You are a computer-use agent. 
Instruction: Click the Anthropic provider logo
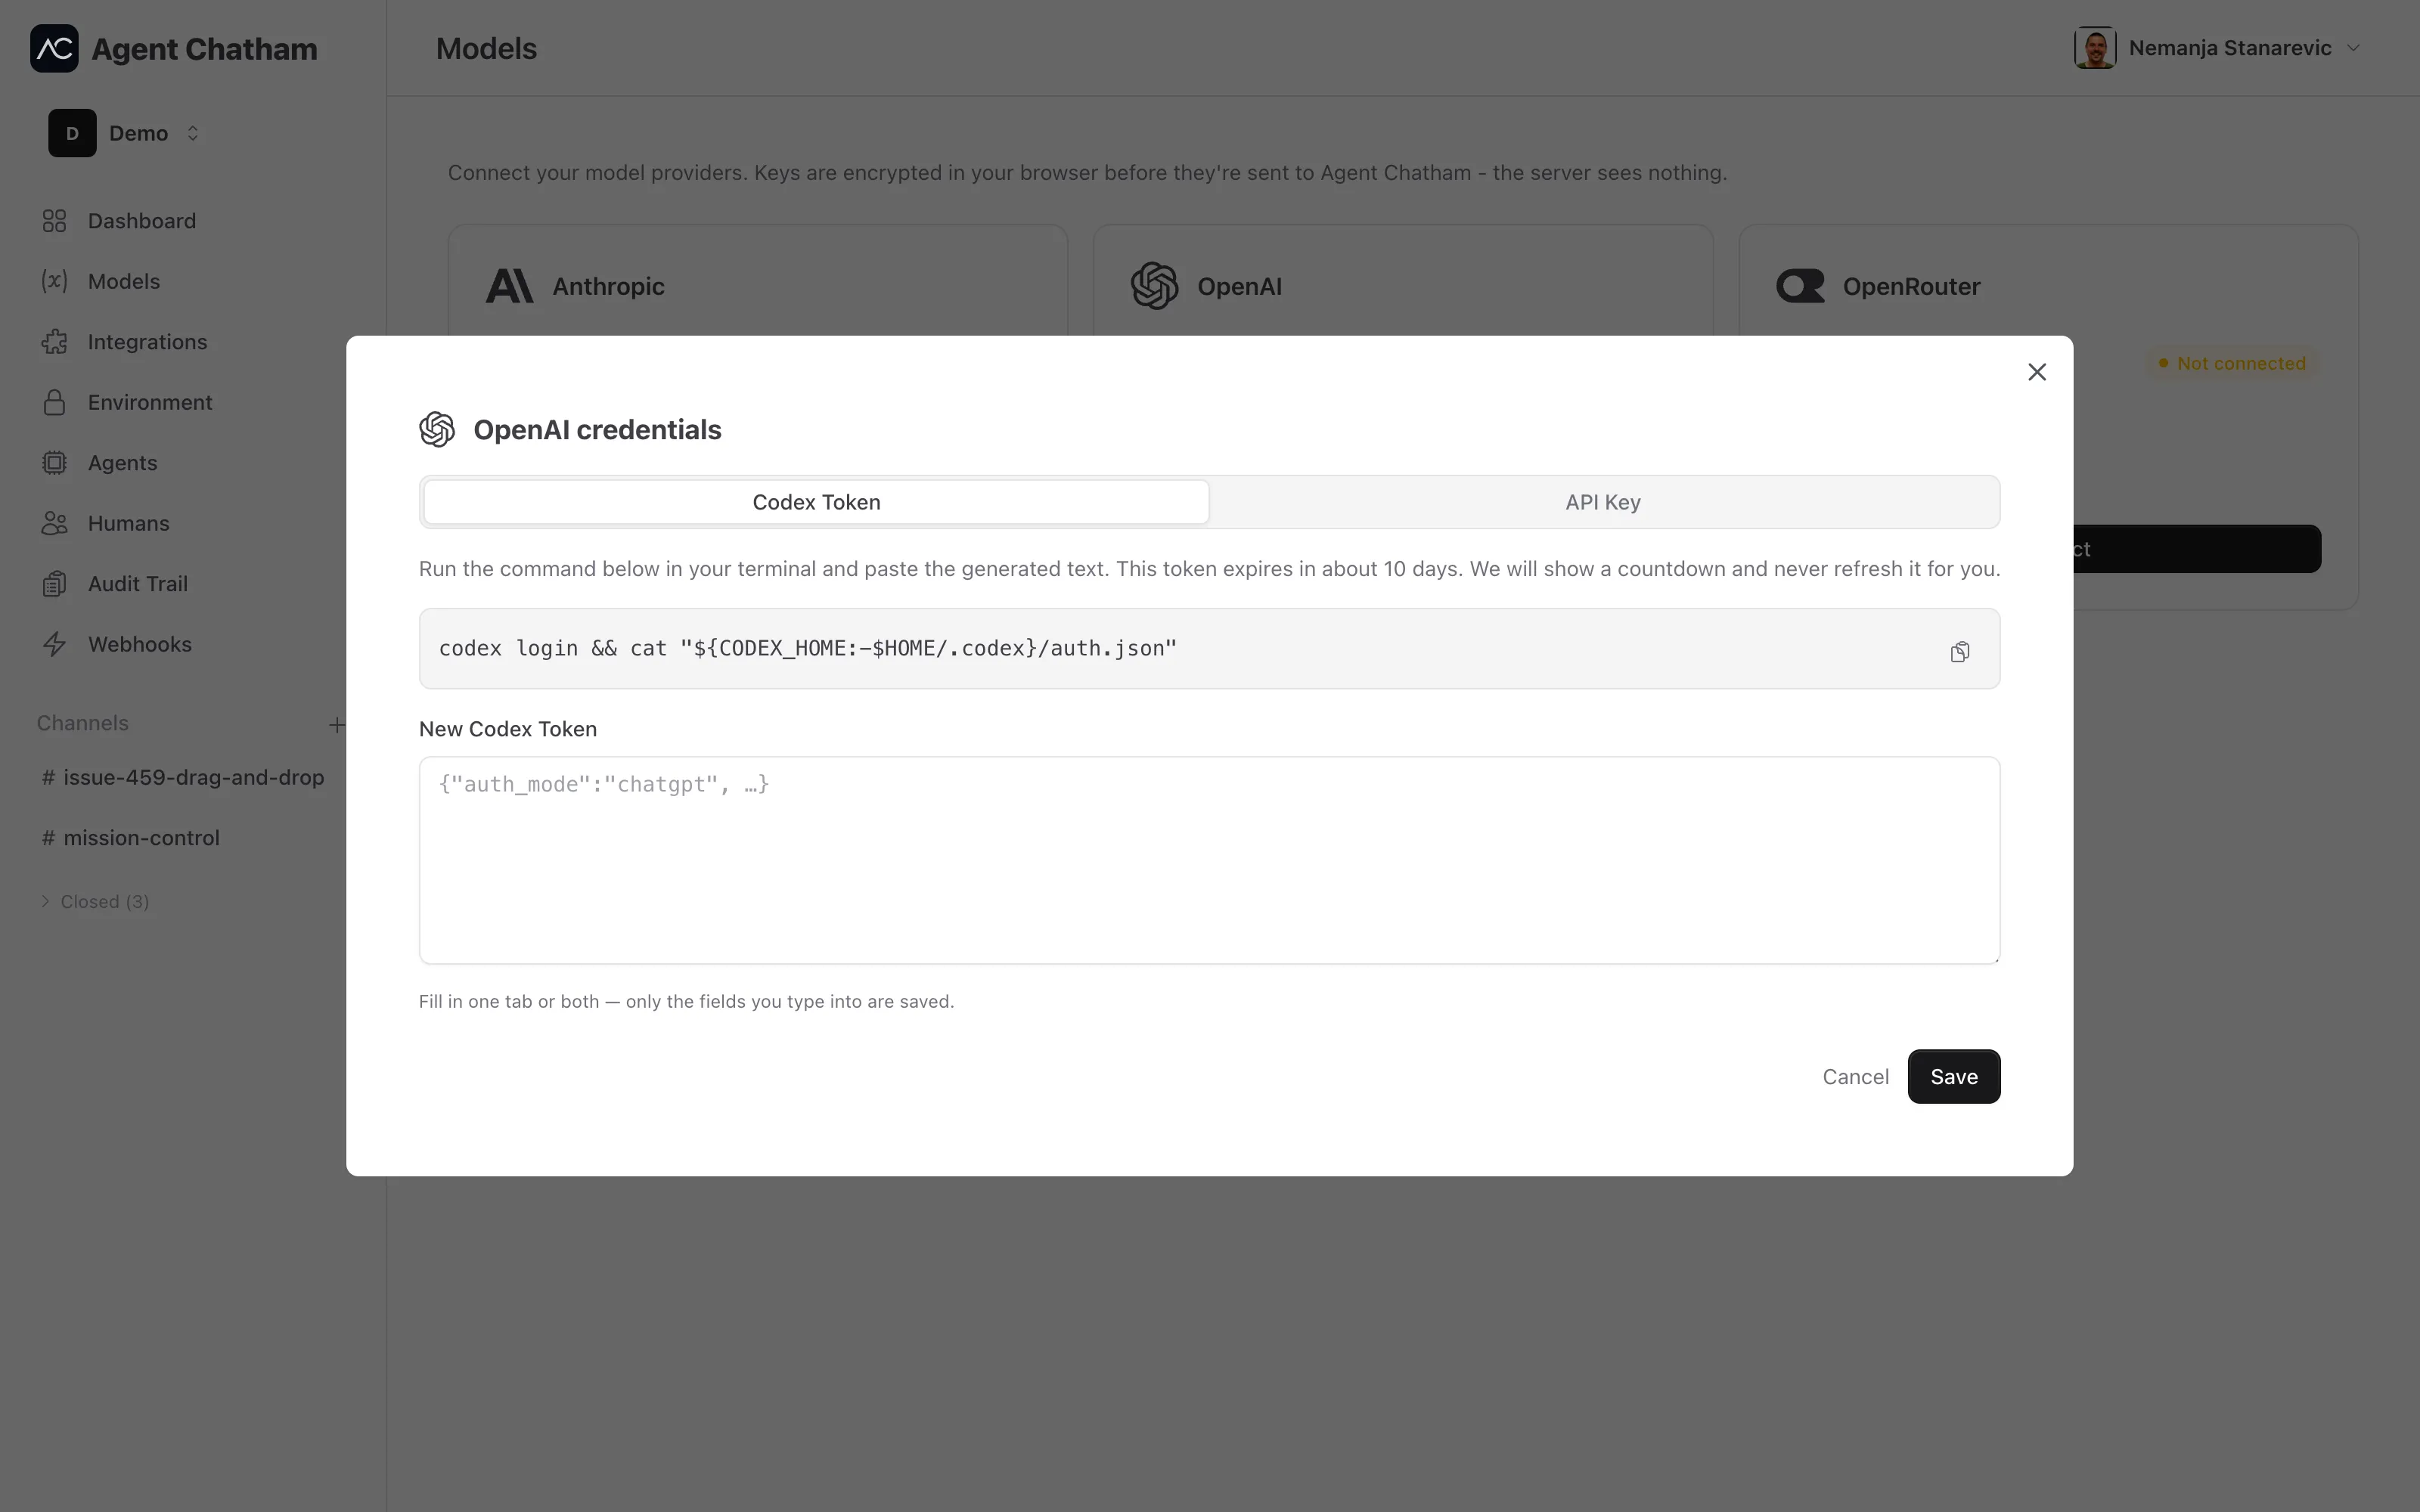click(510, 286)
